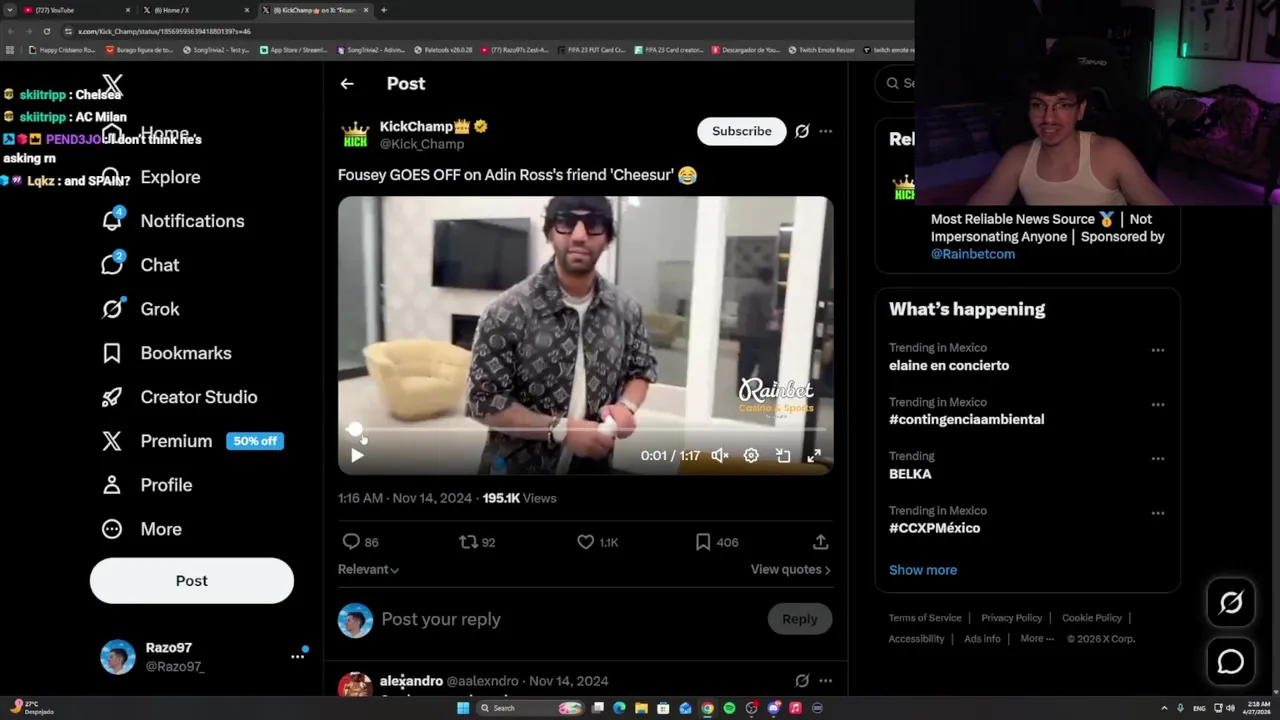
Task: Open the Happy Cristiano Ro bookmark
Action: point(62,50)
